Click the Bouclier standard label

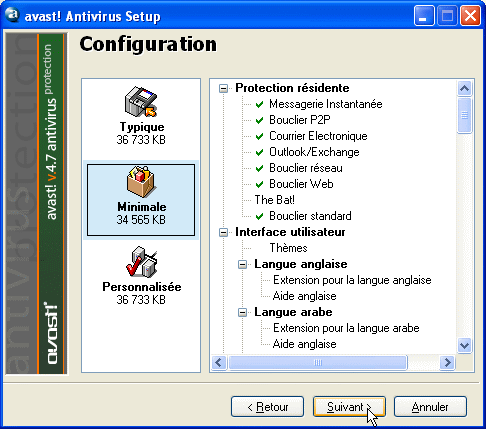(x=310, y=216)
